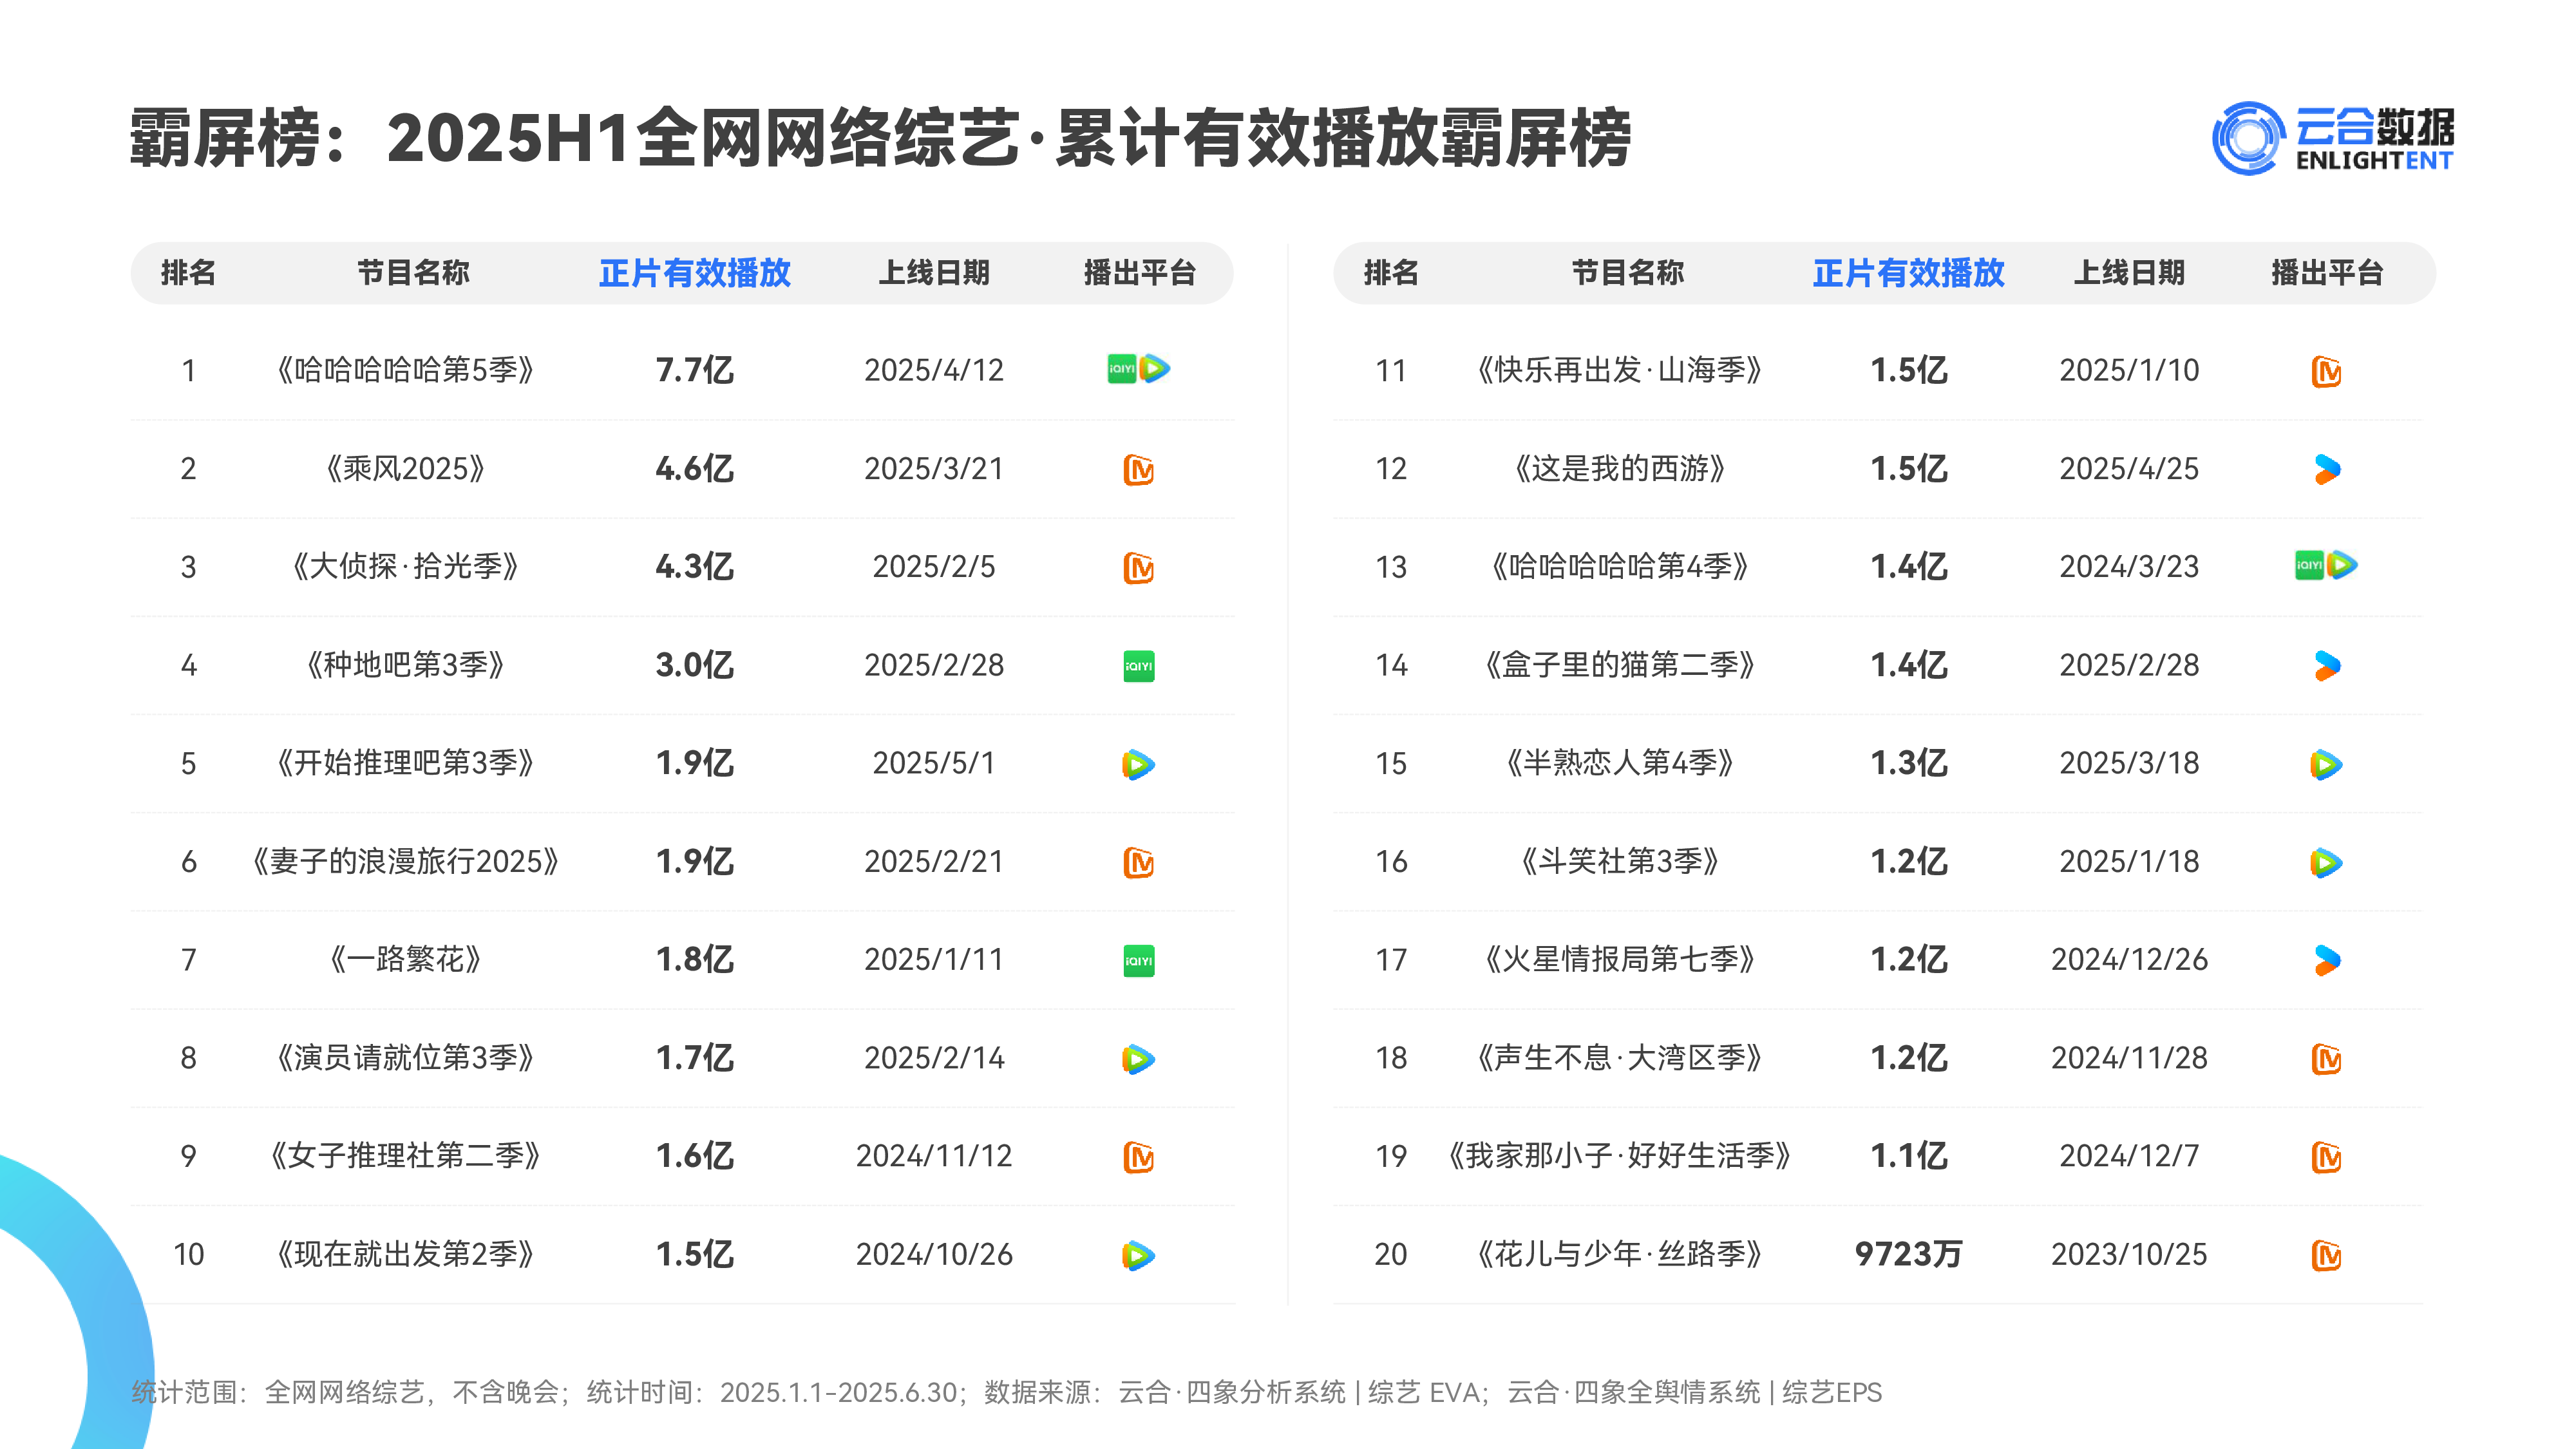Select the title 《种地吧第3季》
This screenshot has width=2576, height=1449.
coord(405,665)
